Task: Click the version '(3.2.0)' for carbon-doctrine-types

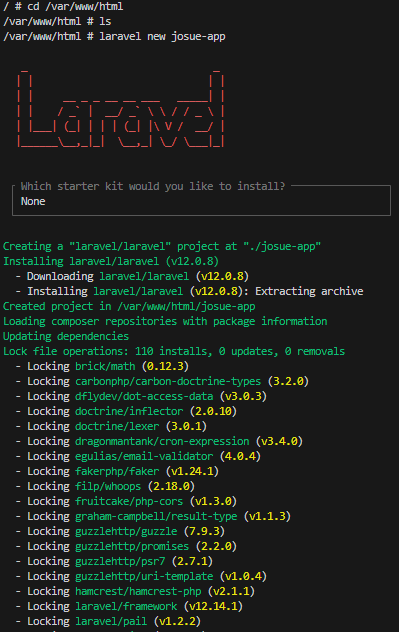Action: click(288, 381)
